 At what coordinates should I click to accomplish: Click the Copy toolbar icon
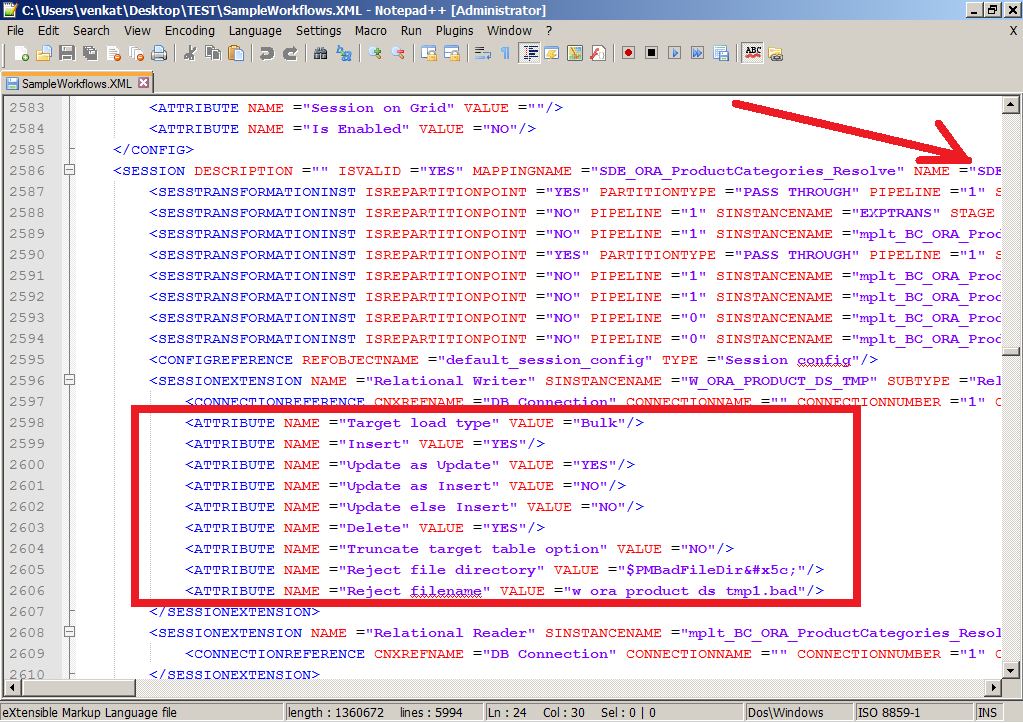[213, 54]
